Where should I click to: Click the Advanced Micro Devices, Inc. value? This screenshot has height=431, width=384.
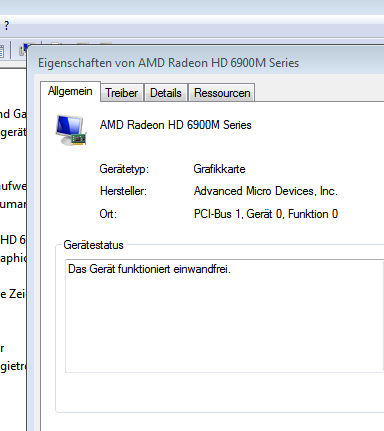pyautogui.click(x=266, y=191)
